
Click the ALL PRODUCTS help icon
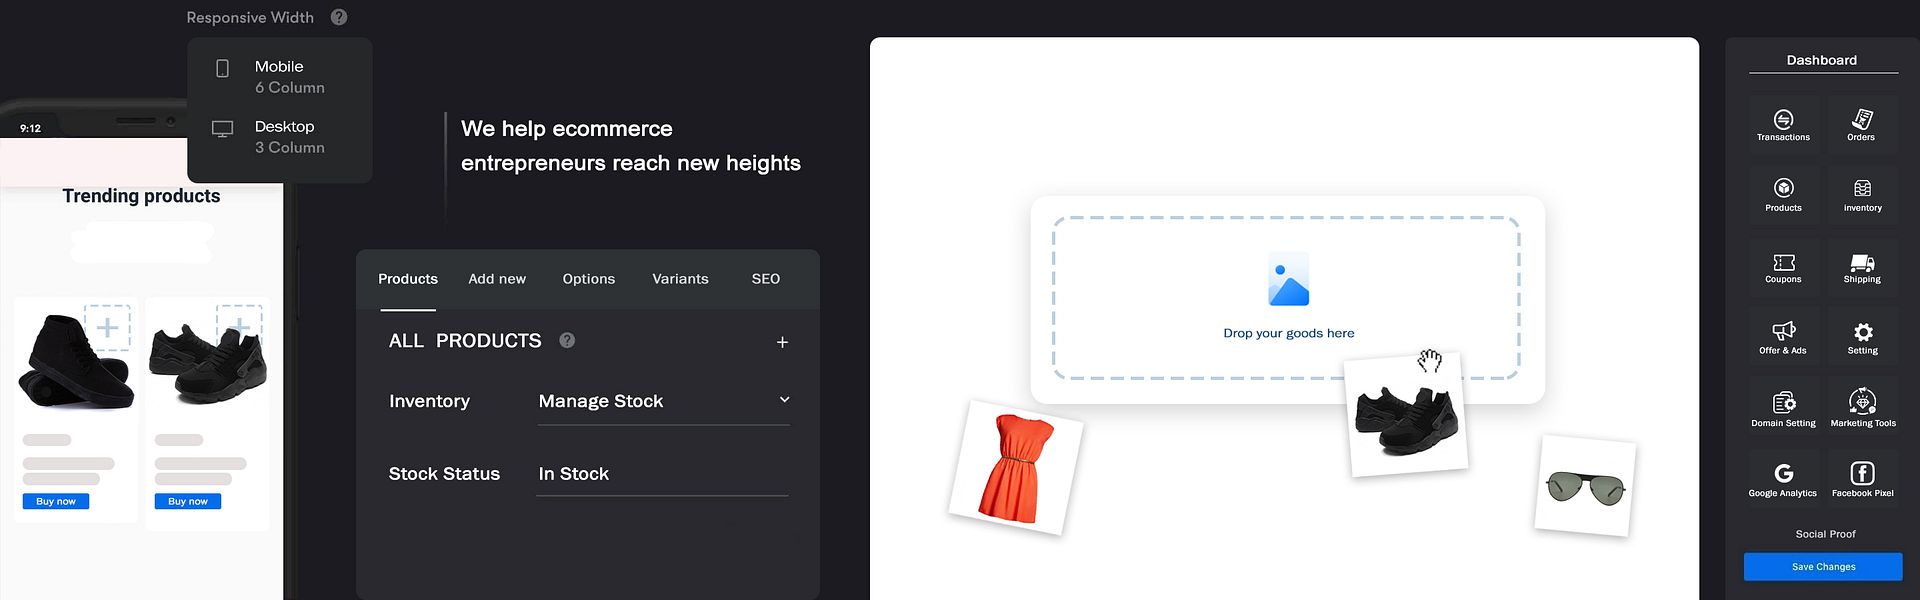pos(567,340)
